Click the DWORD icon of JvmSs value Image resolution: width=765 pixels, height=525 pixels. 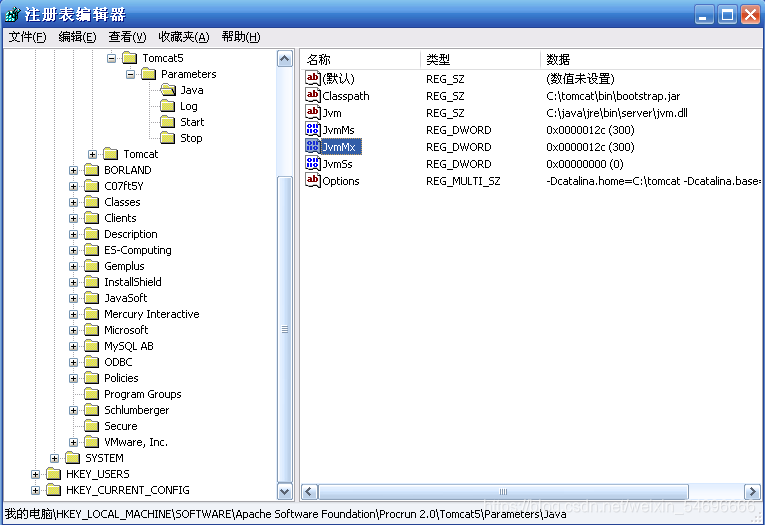[313, 163]
